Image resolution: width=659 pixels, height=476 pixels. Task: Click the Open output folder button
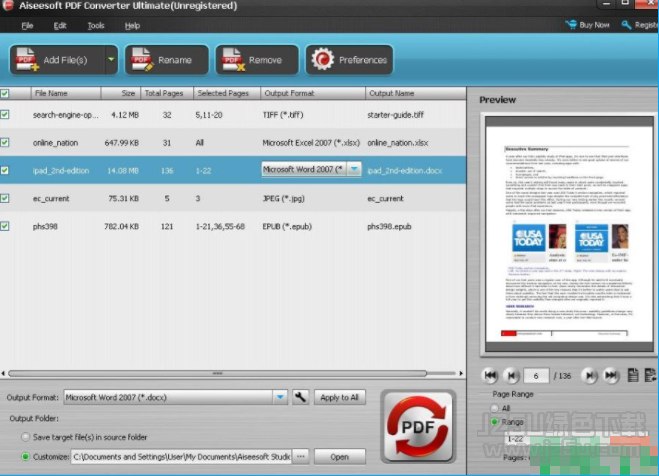(x=340, y=457)
